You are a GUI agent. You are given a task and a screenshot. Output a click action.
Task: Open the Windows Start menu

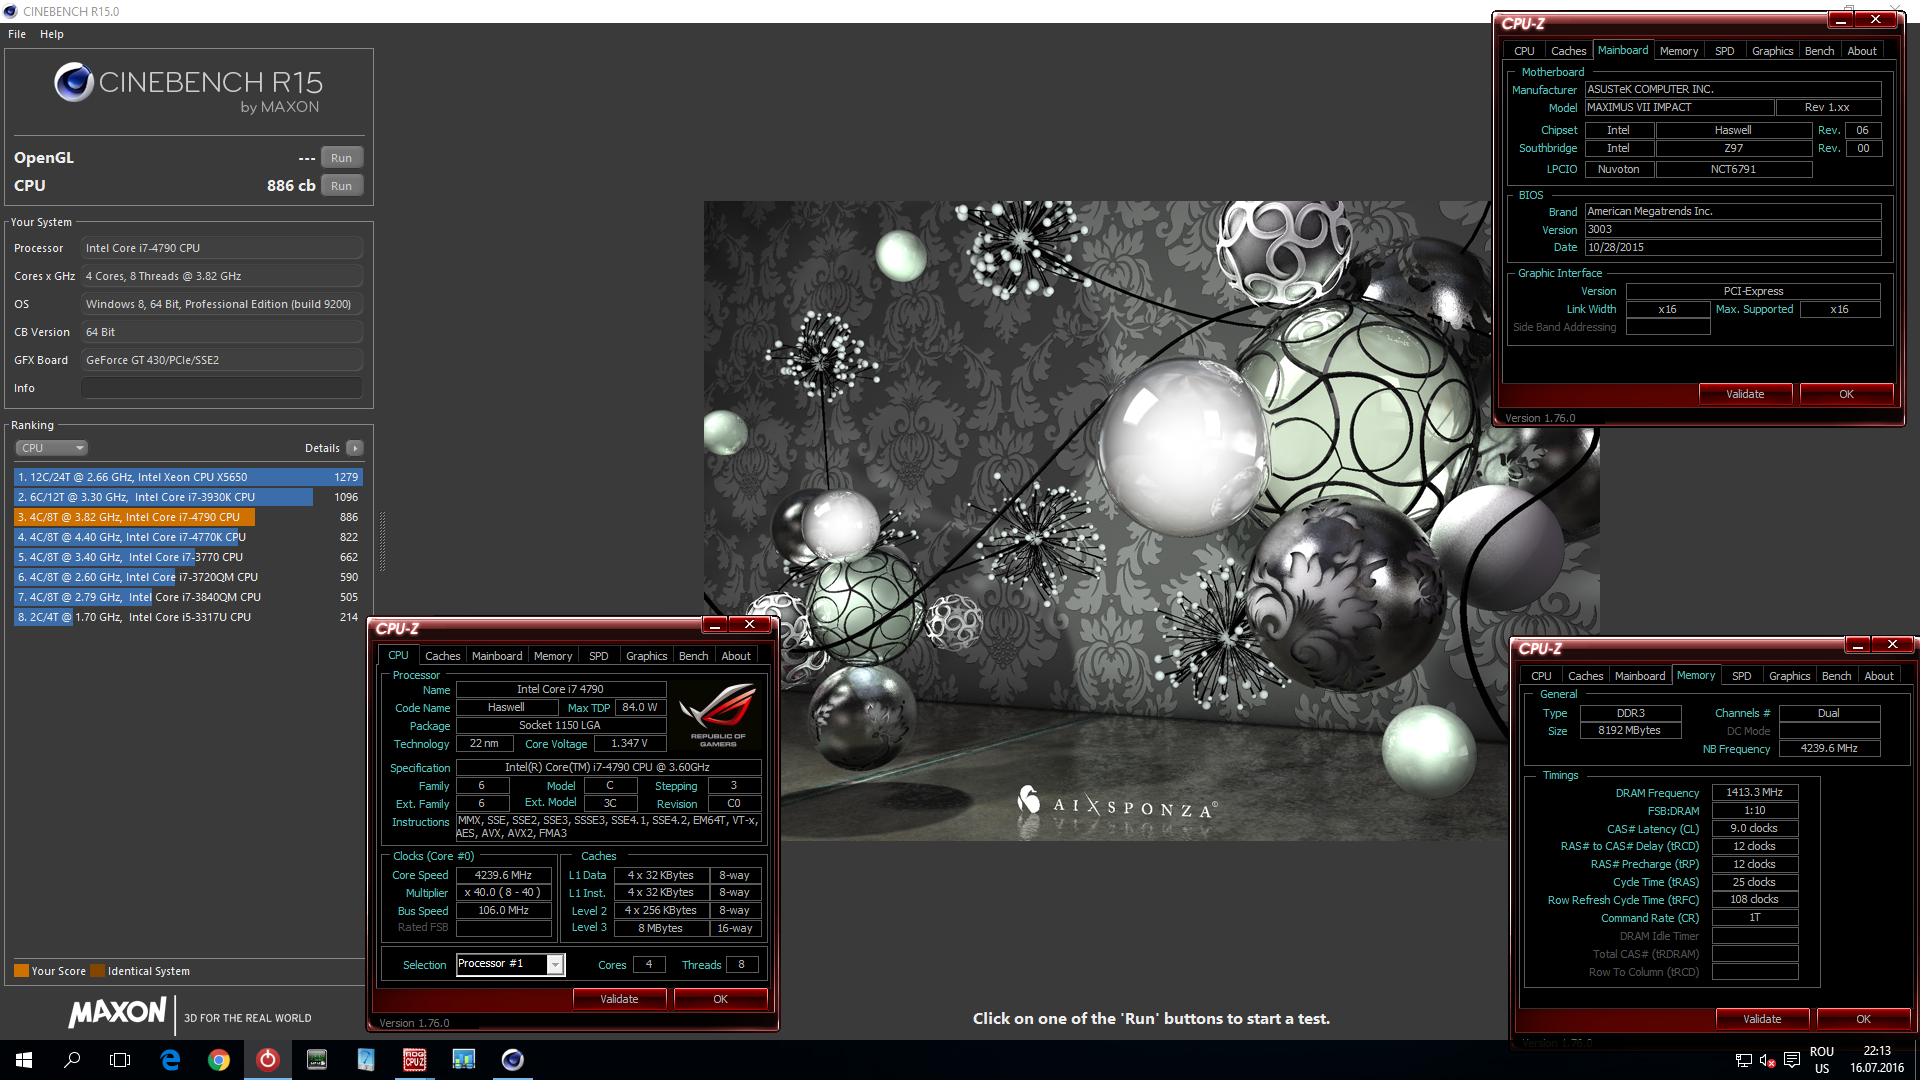(x=24, y=1060)
